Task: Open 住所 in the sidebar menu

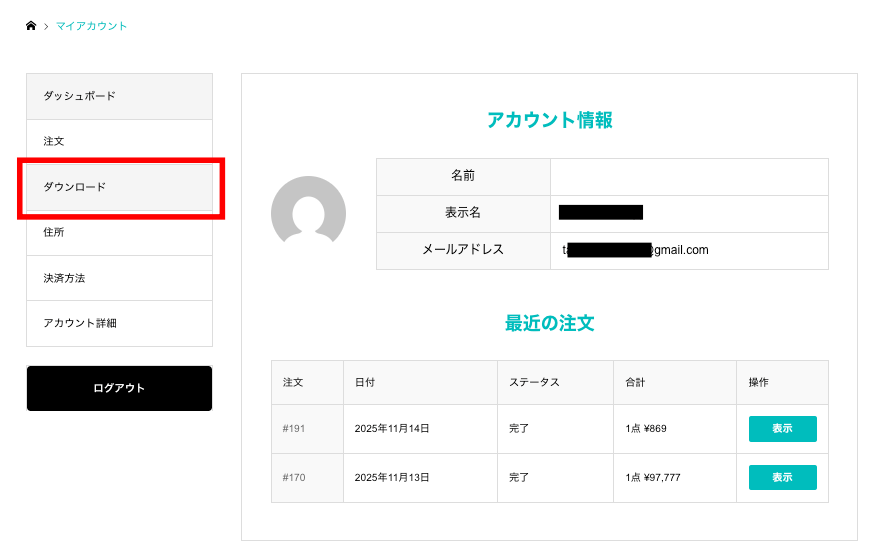Action: point(119,232)
